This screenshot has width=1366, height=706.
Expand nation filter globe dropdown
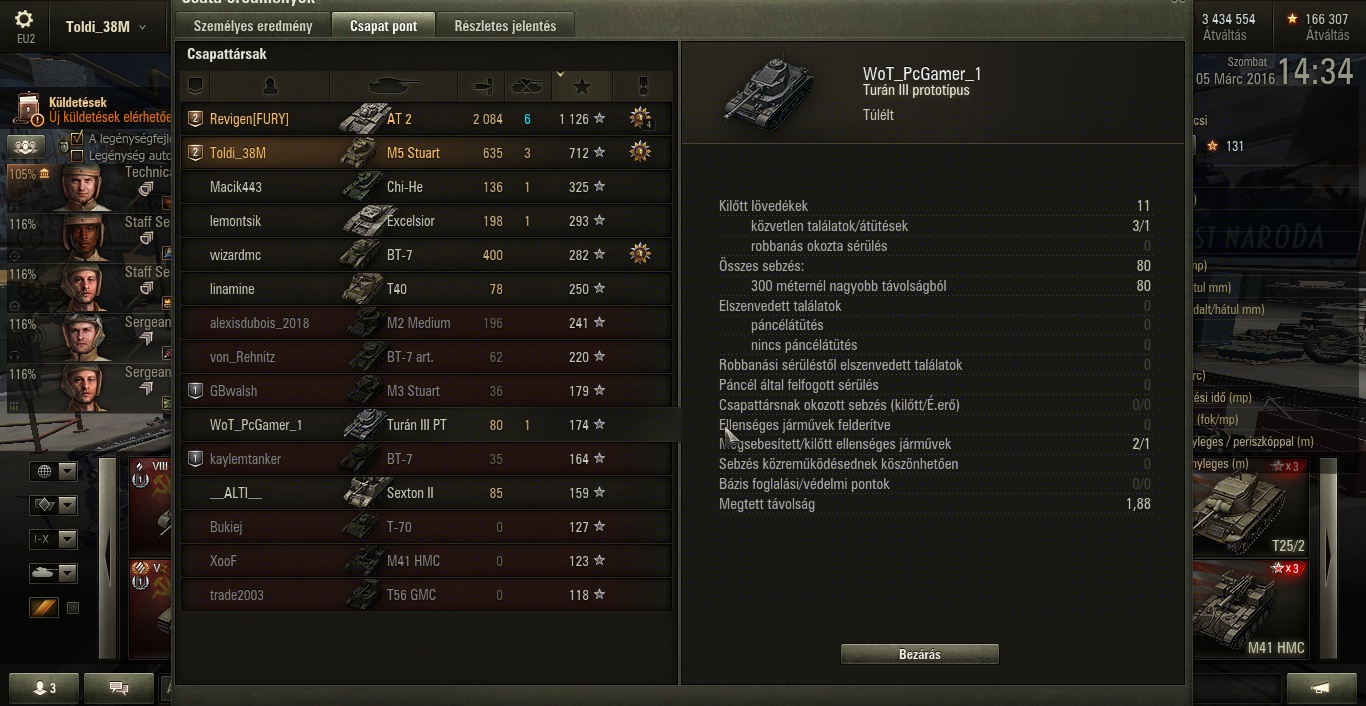pyautogui.click(x=54, y=472)
